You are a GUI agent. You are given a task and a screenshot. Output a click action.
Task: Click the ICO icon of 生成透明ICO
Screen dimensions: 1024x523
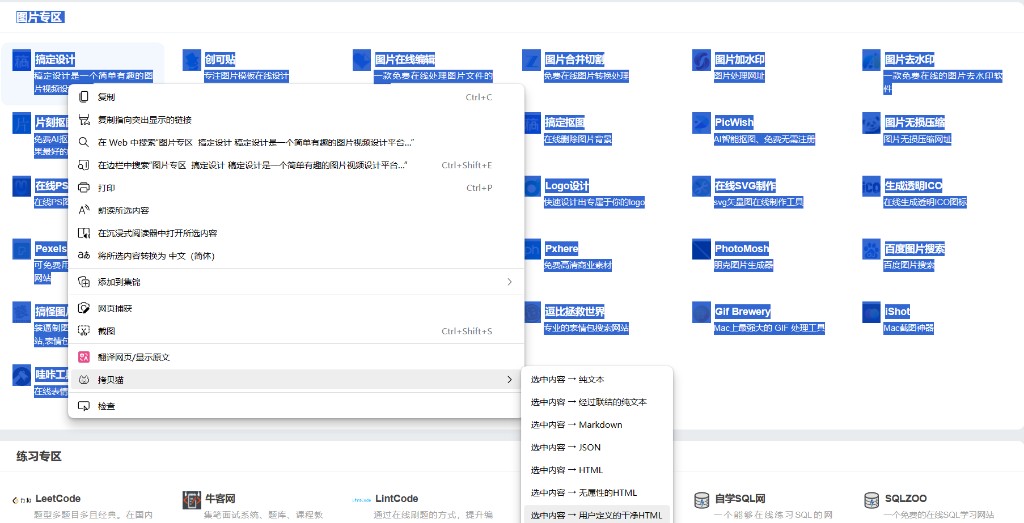[x=871, y=186]
